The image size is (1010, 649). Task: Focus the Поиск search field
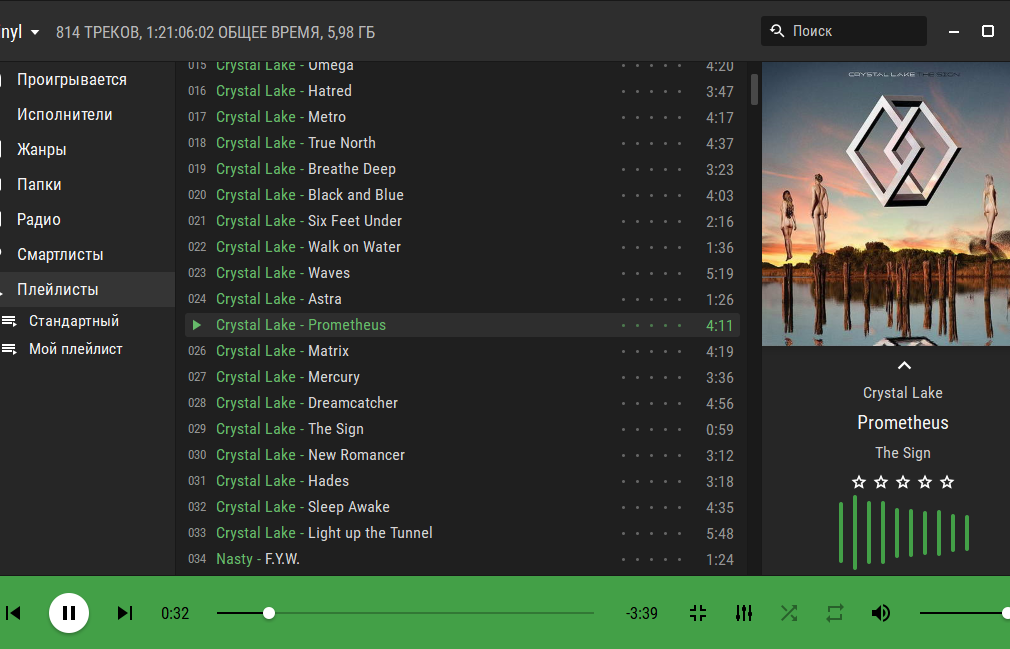pyautogui.click(x=844, y=31)
